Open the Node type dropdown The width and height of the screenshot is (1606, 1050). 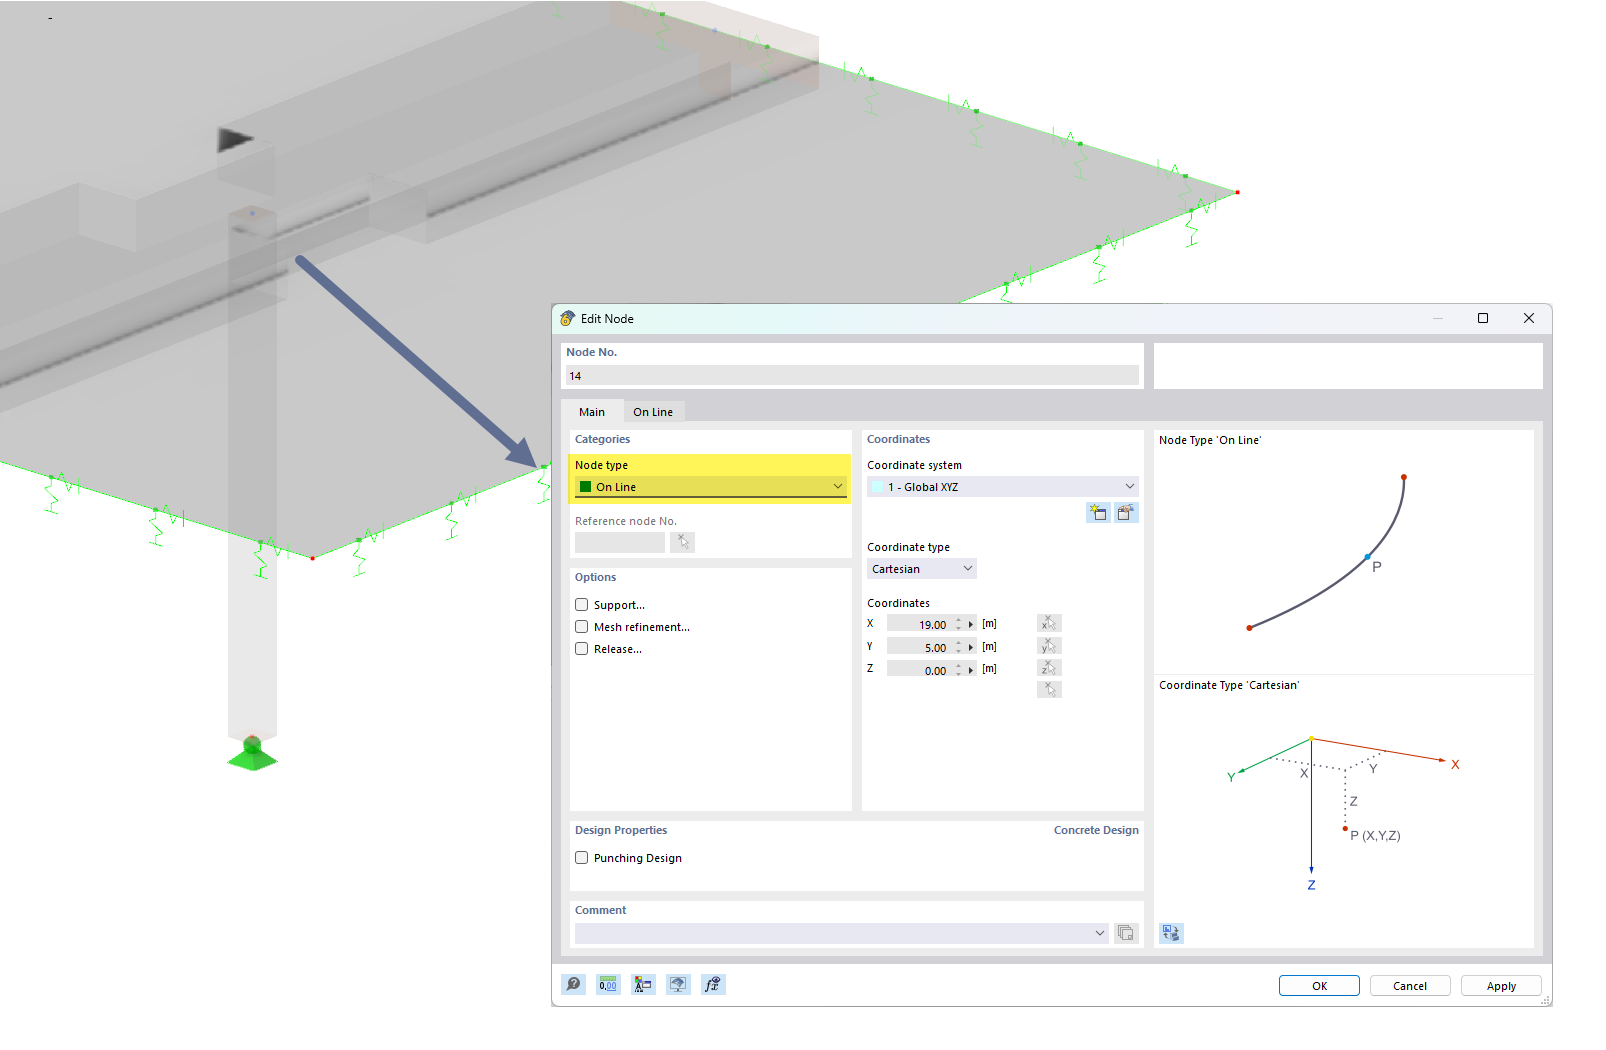pos(711,487)
